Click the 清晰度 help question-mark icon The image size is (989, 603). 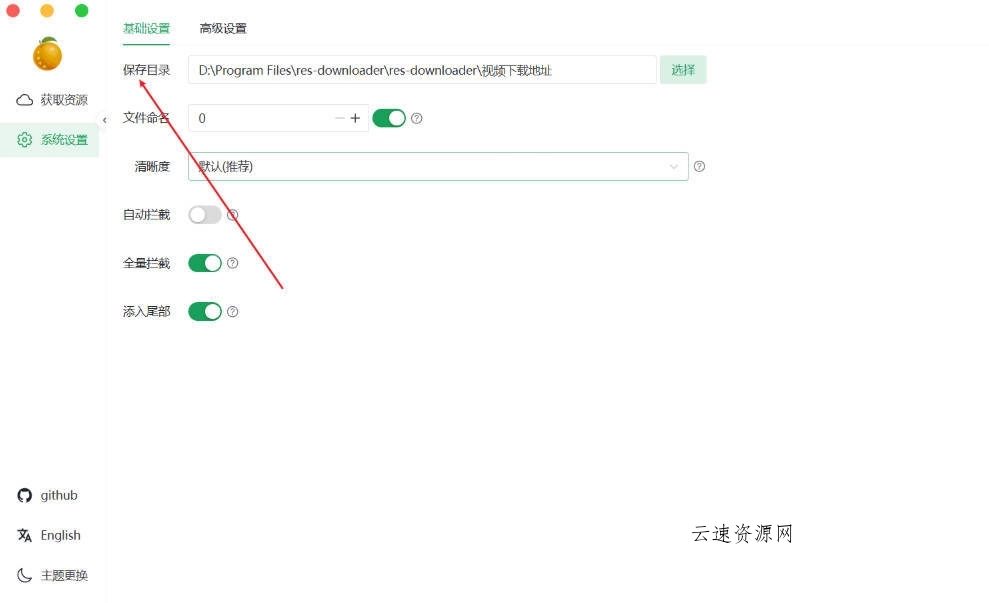pos(699,166)
